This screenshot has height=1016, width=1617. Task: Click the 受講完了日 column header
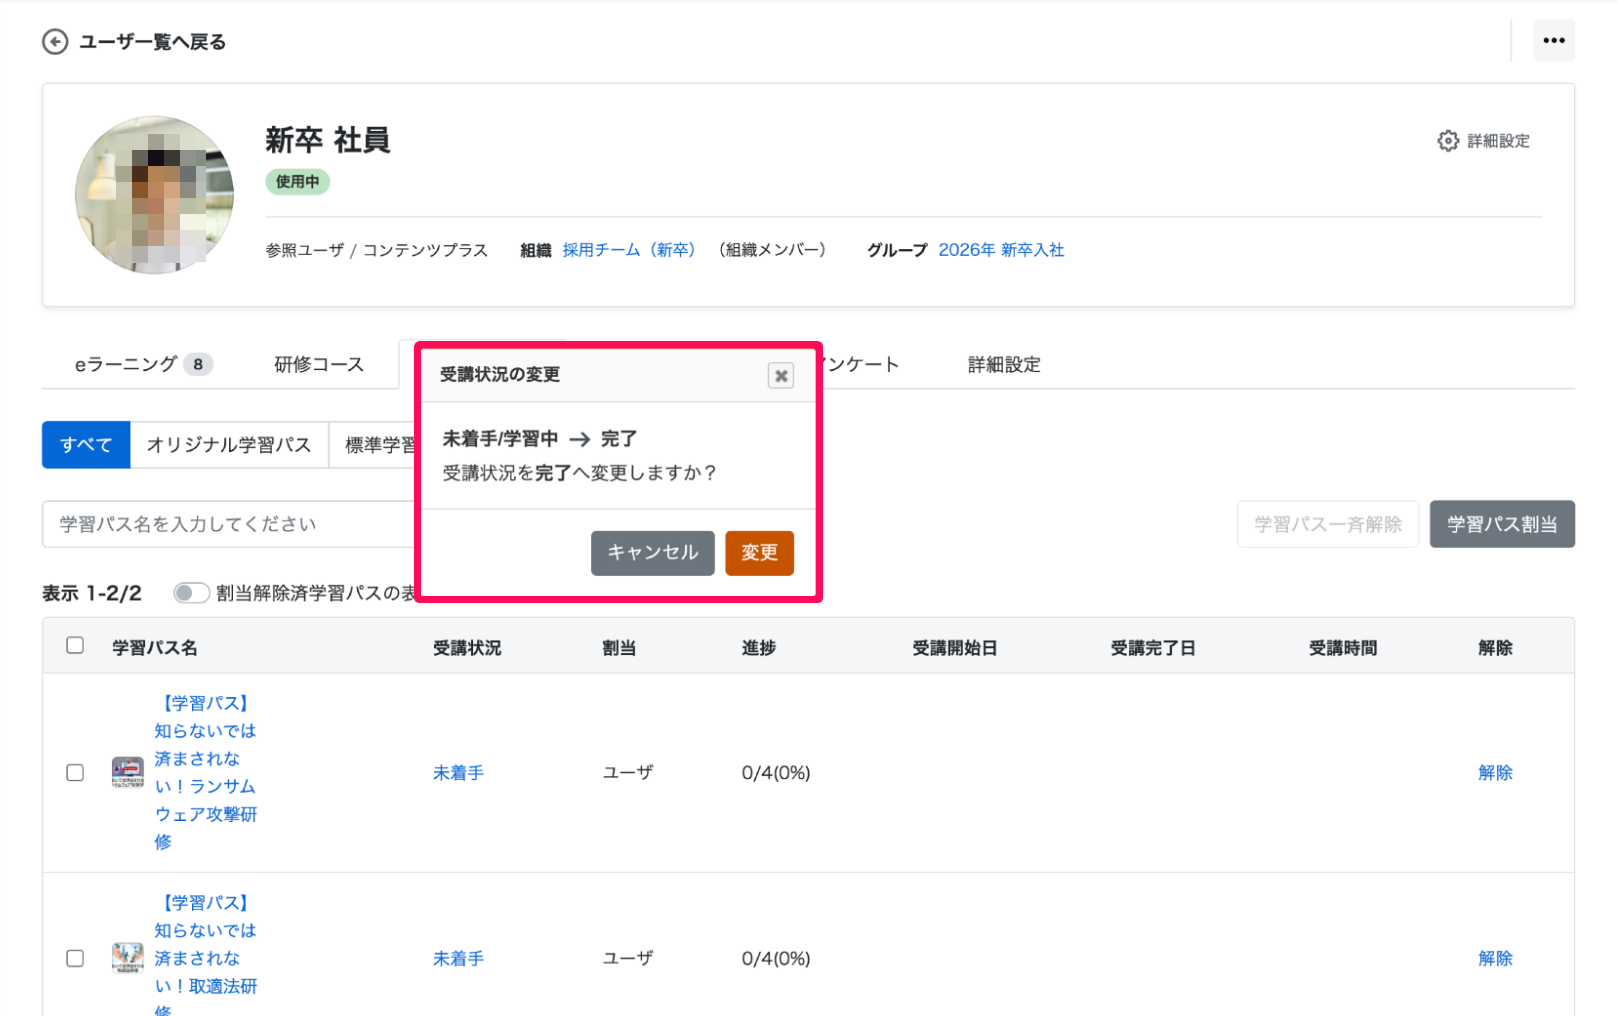1153,648
